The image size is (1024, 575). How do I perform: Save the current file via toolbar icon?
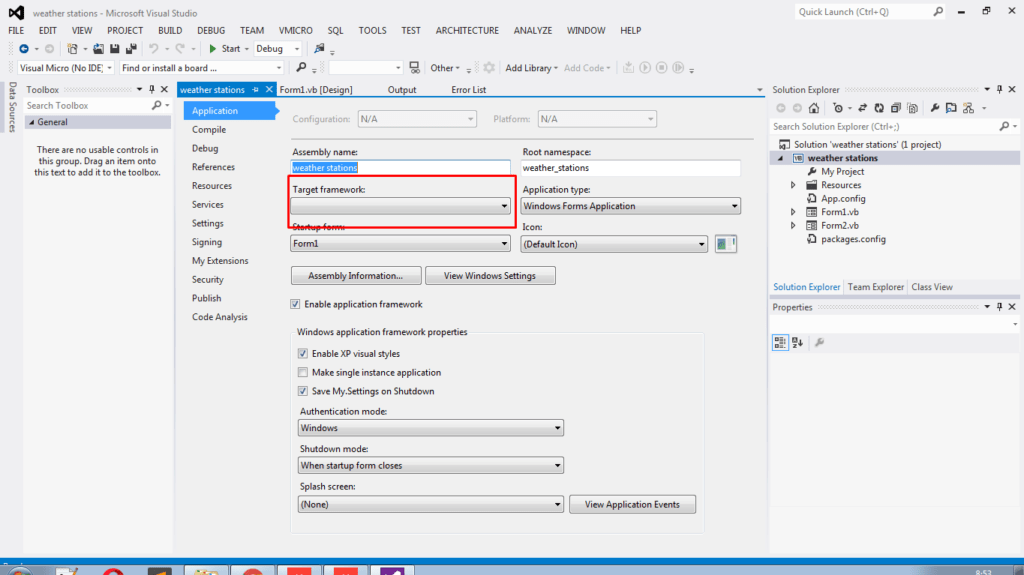click(x=115, y=49)
